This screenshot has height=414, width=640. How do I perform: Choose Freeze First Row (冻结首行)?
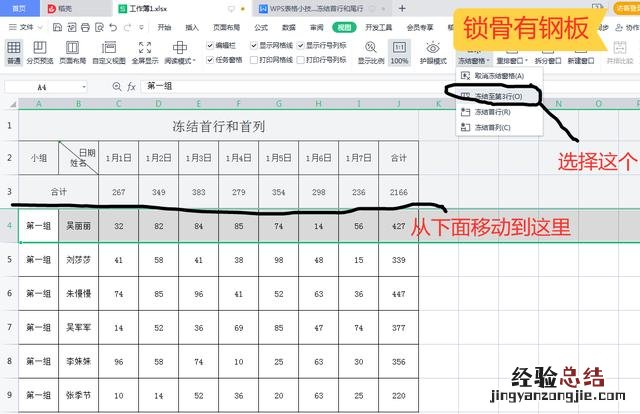tap(499, 112)
